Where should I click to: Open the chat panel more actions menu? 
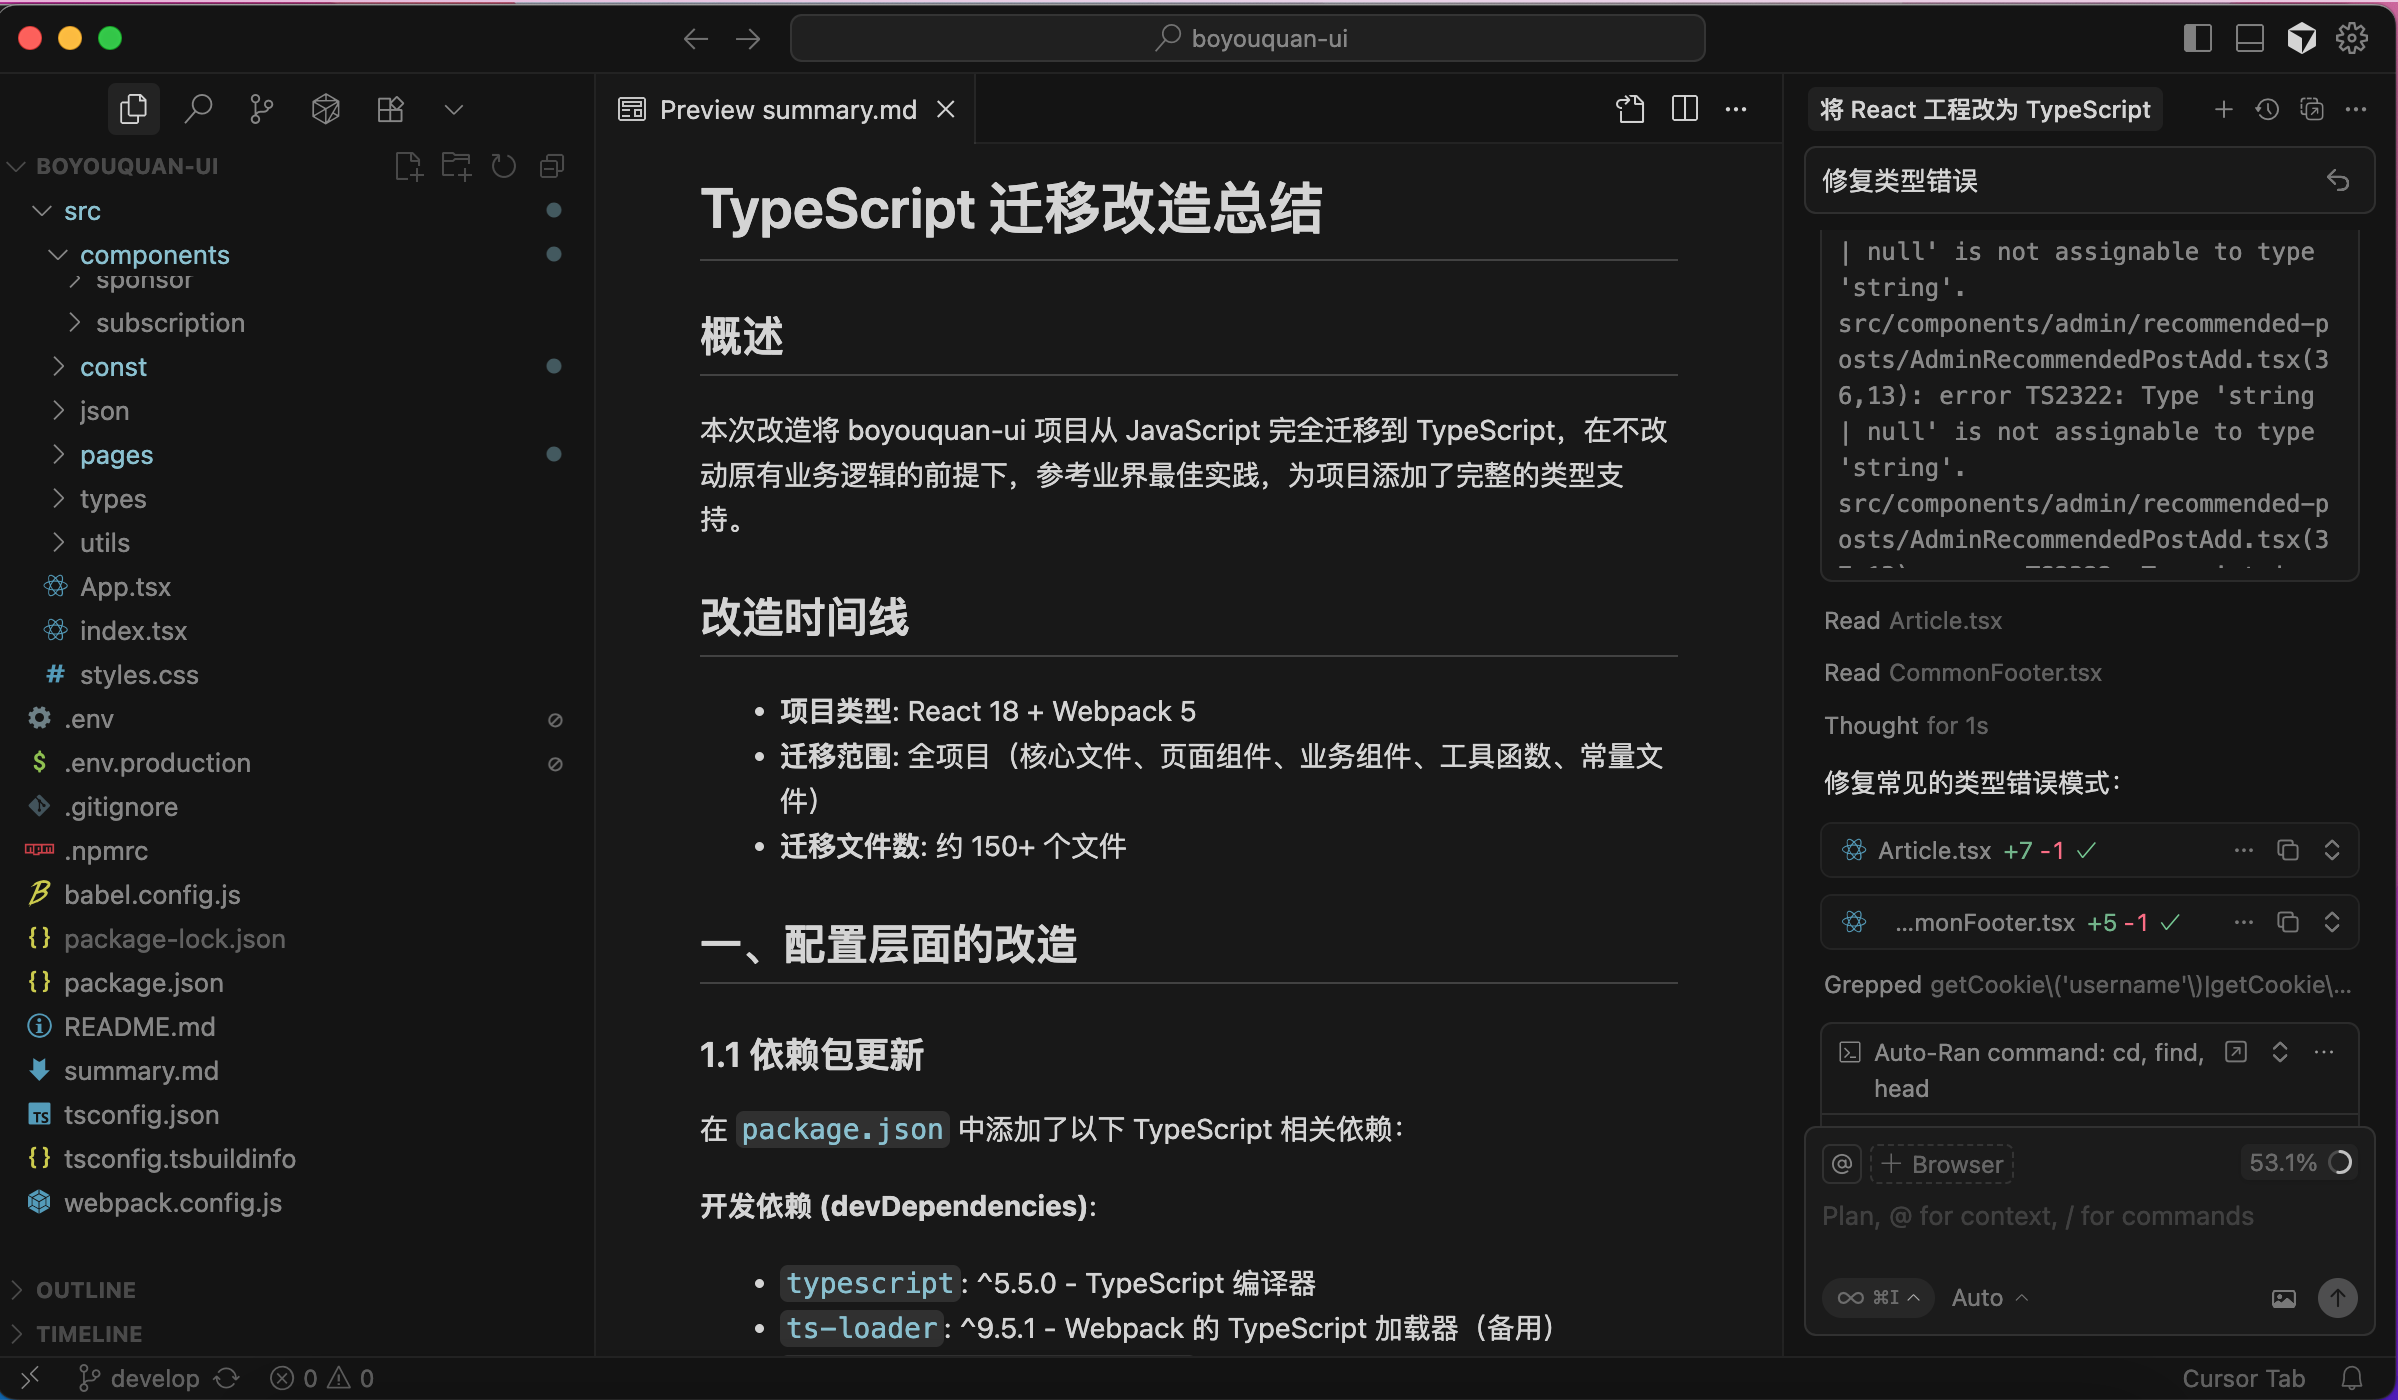point(2358,110)
